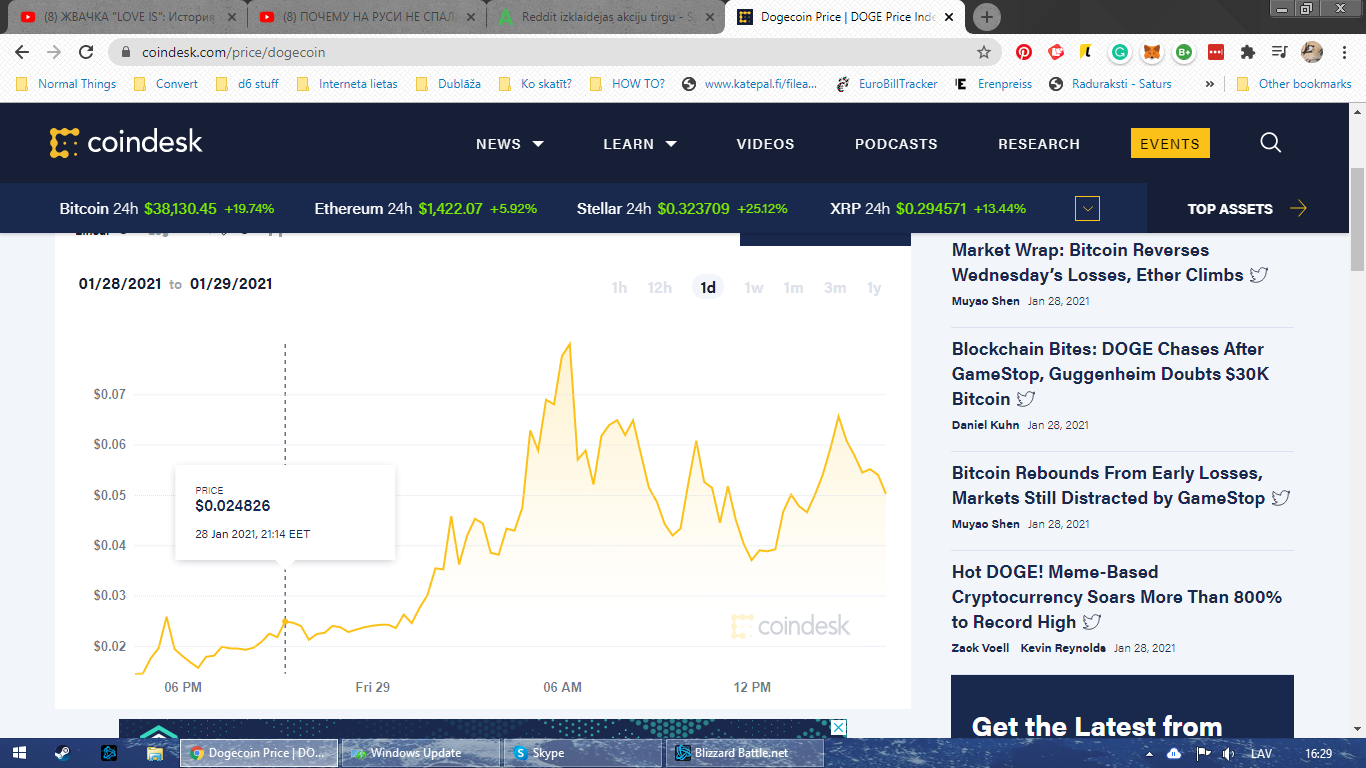This screenshot has height=768, width=1366.
Task: Set the chart range to 1y
Action: click(873, 288)
